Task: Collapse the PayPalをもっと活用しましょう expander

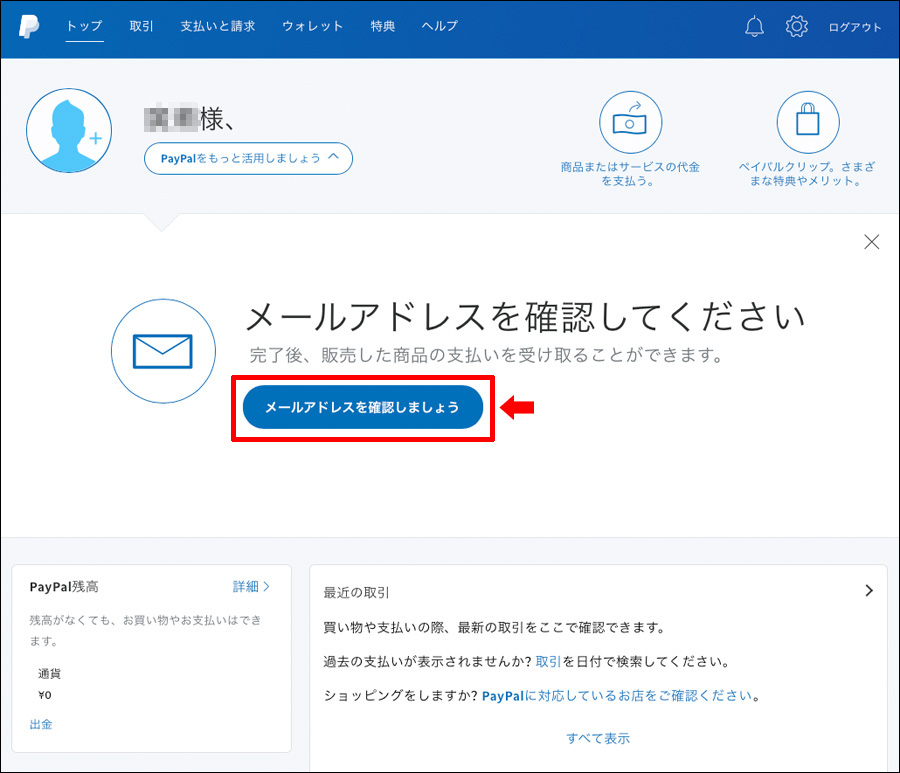Action: tap(248, 158)
